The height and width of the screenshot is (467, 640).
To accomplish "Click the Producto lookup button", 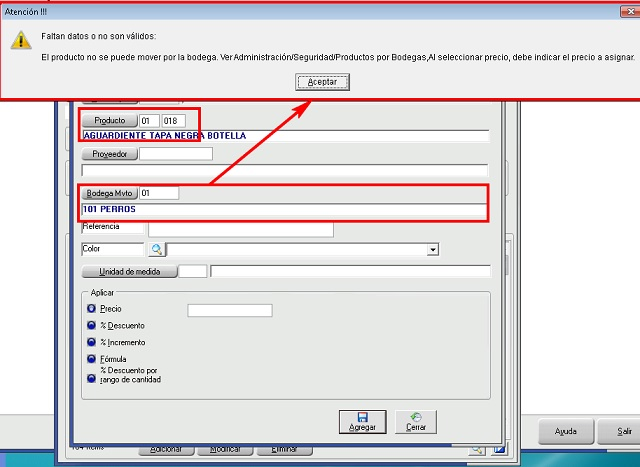I will coord(109,120).
